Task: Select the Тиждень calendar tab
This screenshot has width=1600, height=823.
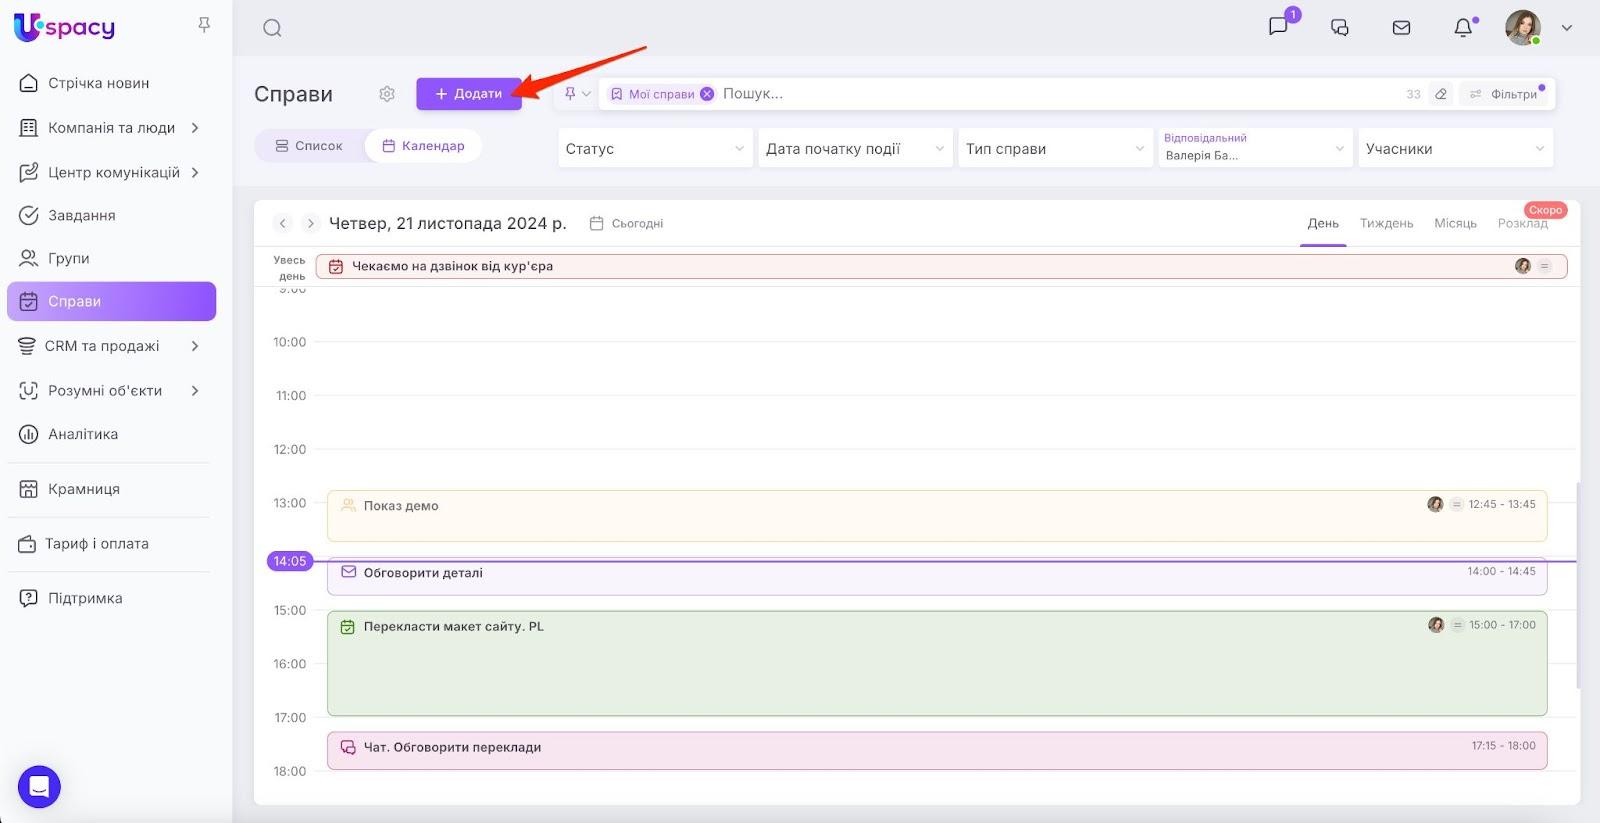Action: 1386,223
